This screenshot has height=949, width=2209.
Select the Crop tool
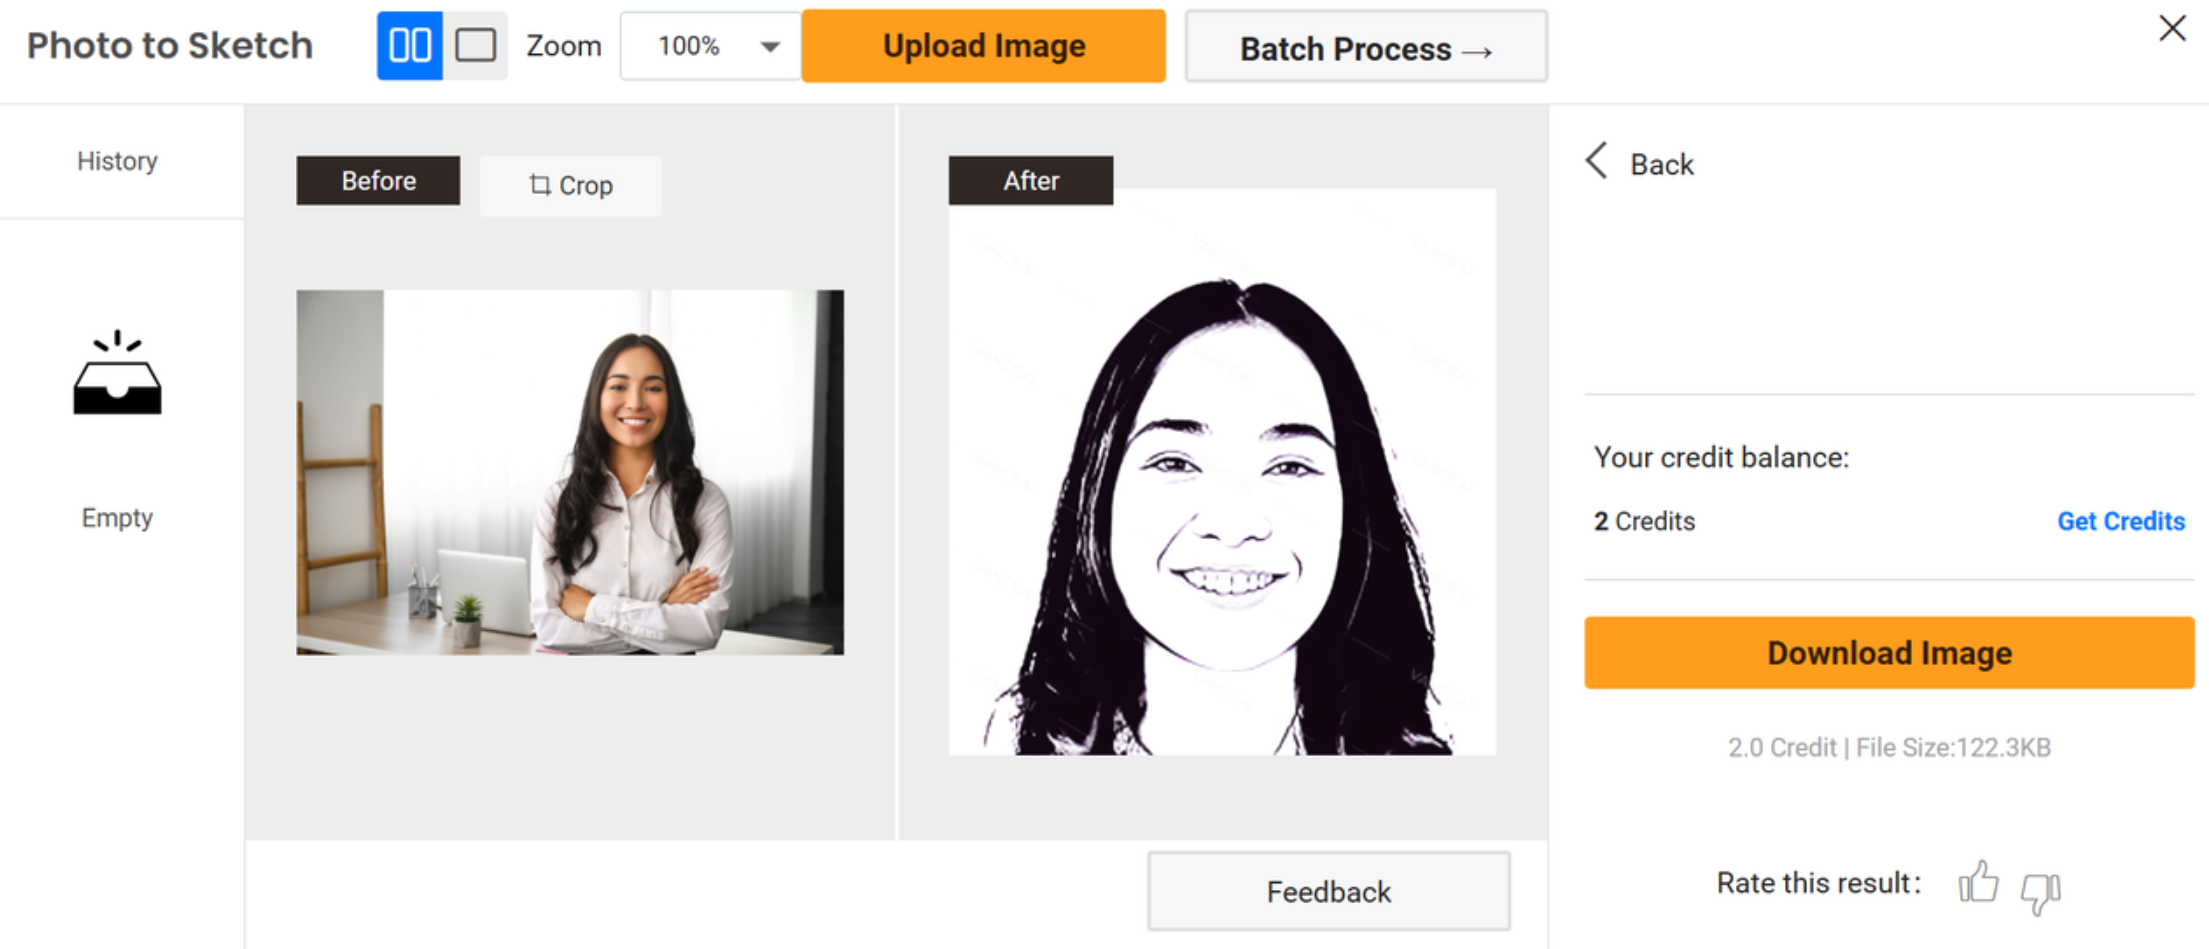click(570, 185)
